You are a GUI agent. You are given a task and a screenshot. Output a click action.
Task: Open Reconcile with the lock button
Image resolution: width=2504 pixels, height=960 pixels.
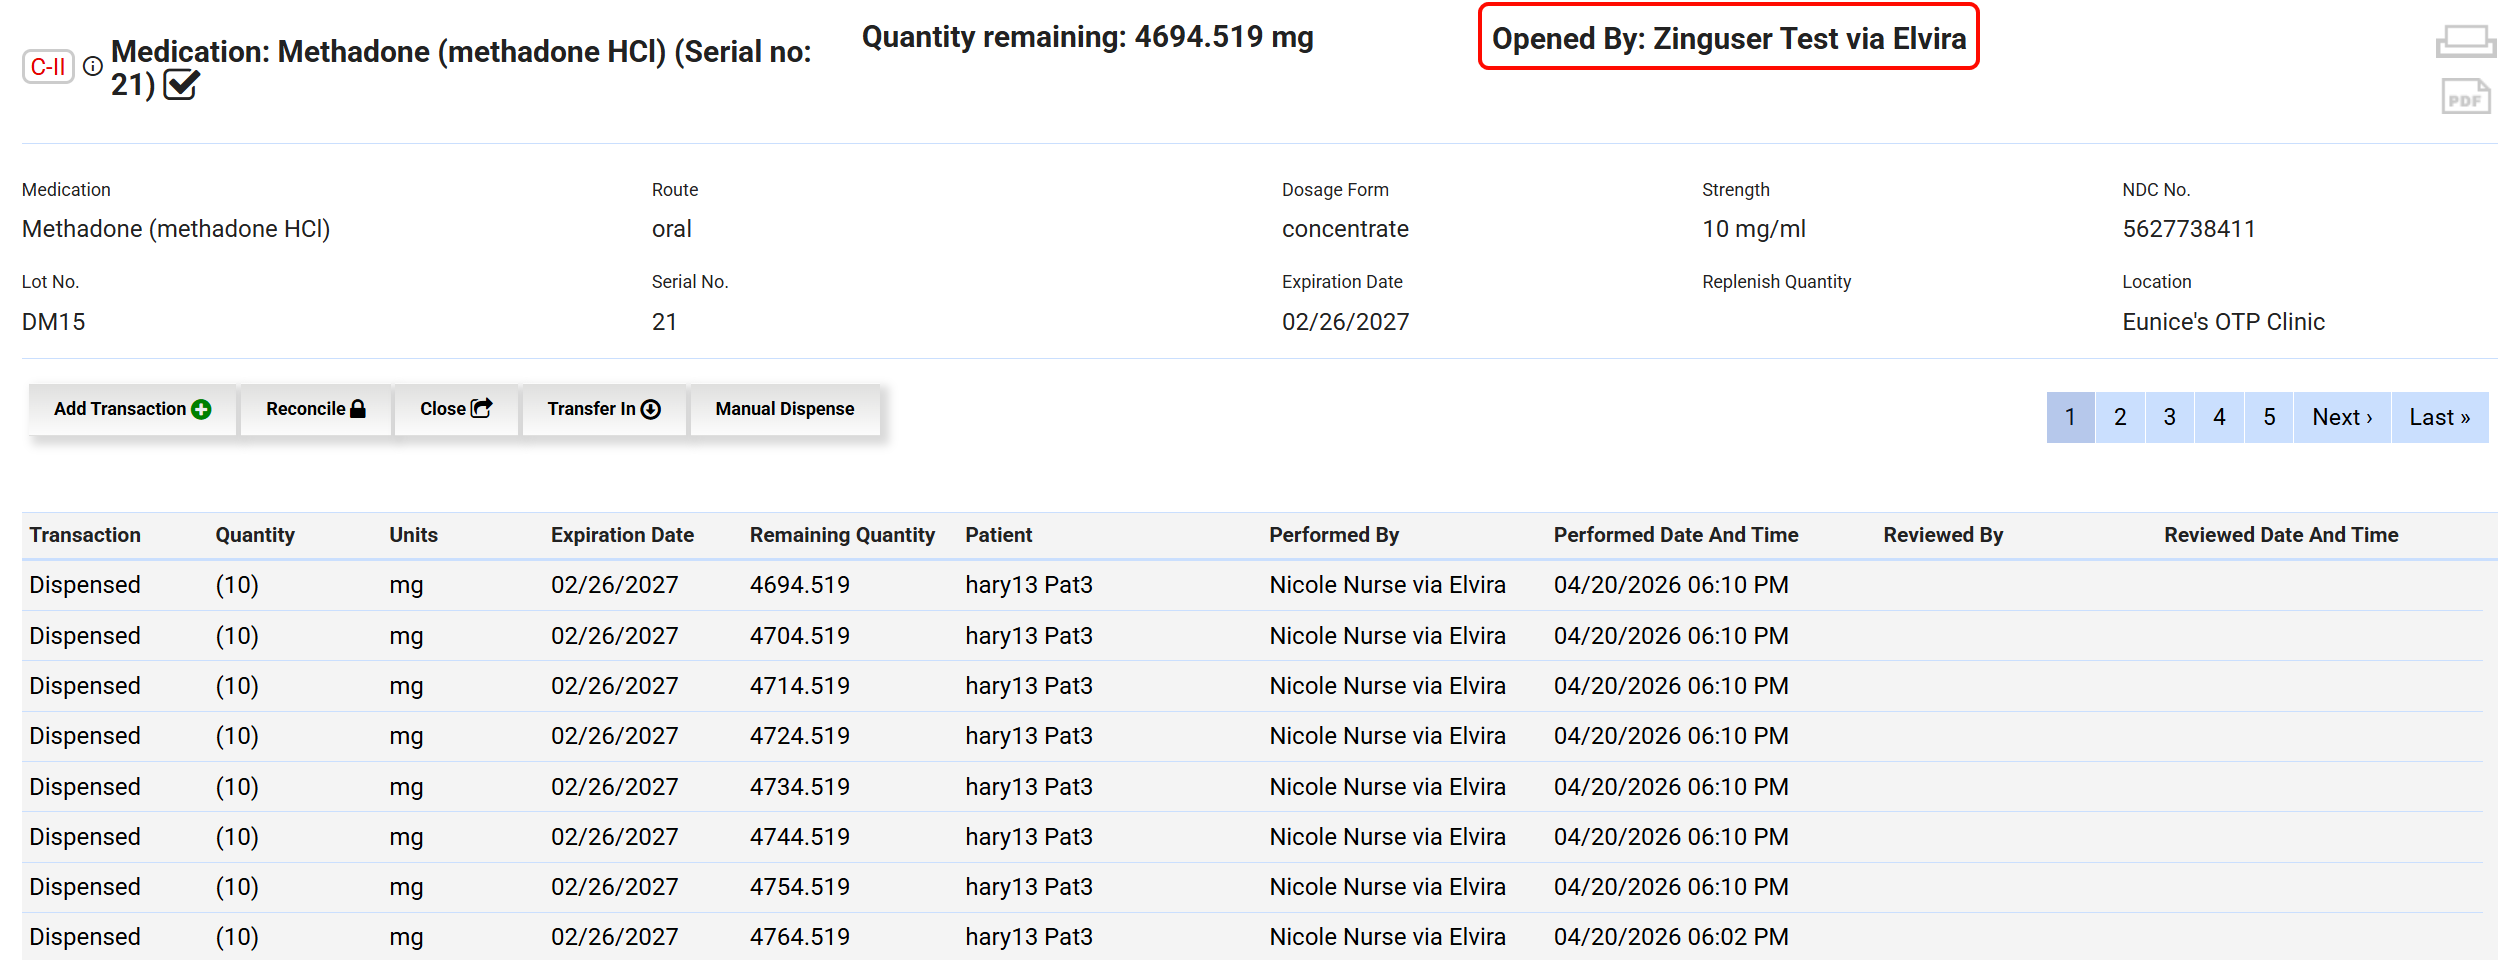click(315, 409)
